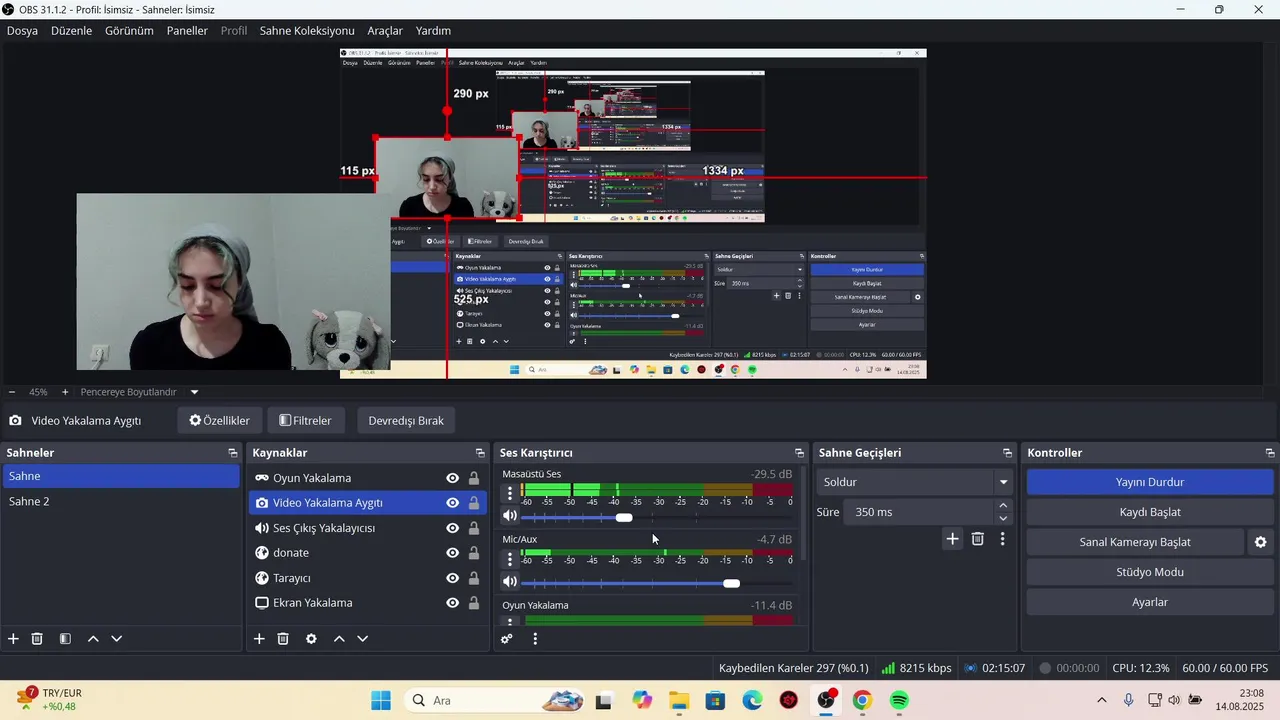Open Spotify from the taskbar
Viewport: 1280px width, 720px height.
point(899,700)
